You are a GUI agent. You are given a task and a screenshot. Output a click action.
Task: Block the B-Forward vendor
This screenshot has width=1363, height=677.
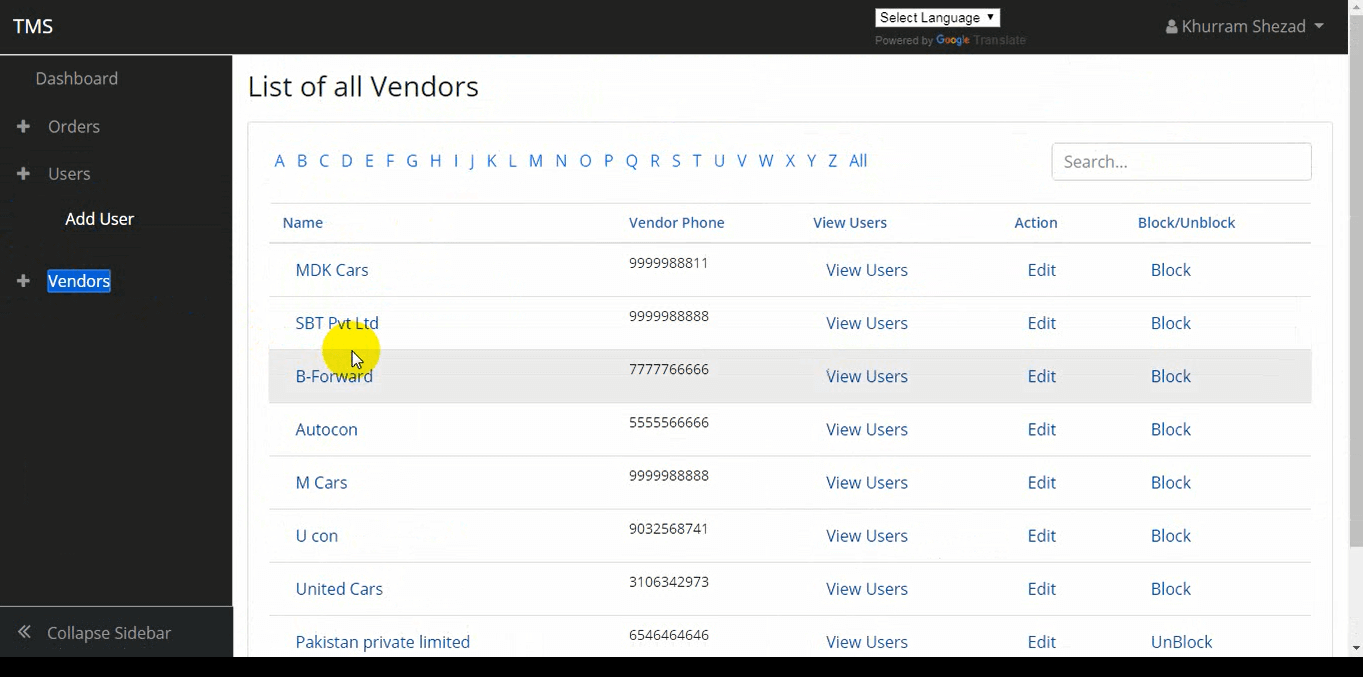1170,376
